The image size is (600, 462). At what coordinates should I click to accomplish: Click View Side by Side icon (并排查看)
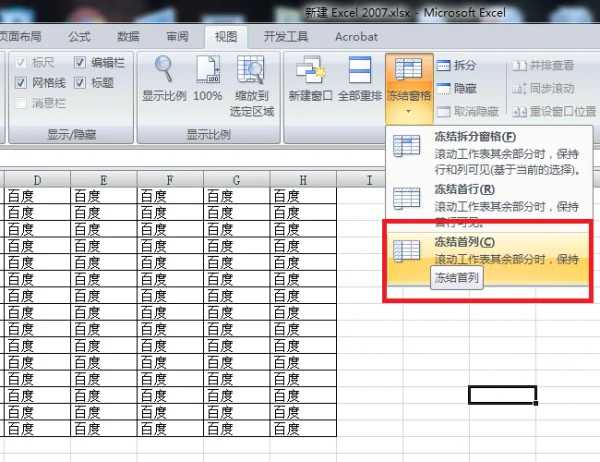pos(519,65)
